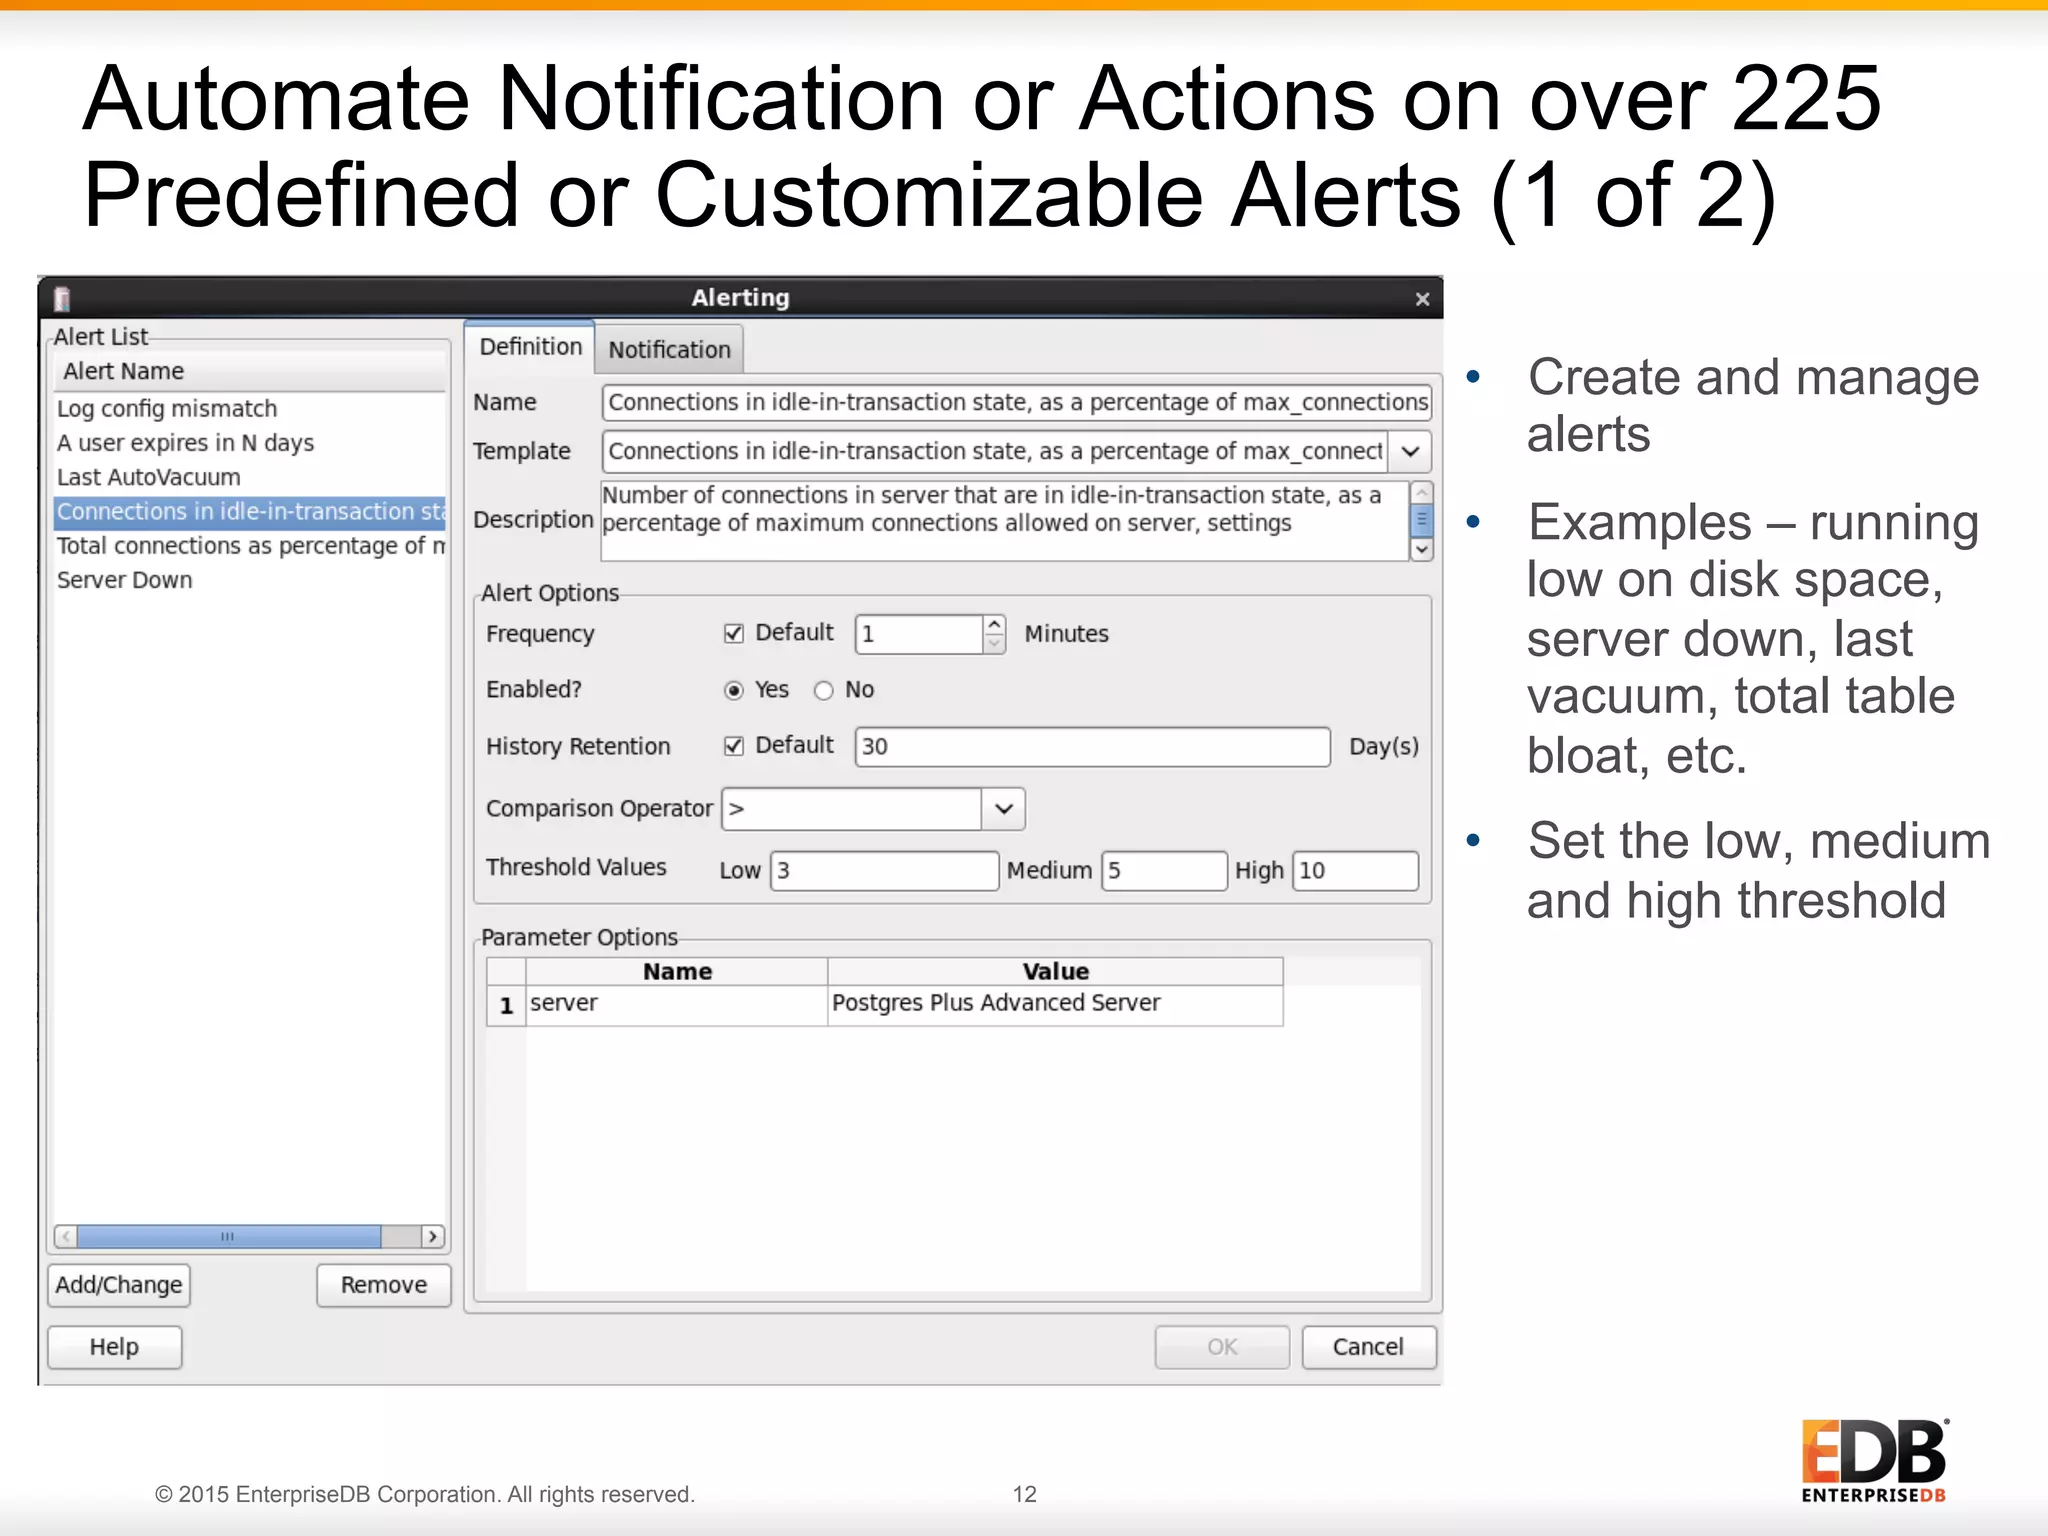Screen dimensions: 2048x1536
Task: Click the Add/Change button
Action: (119, 1285)
